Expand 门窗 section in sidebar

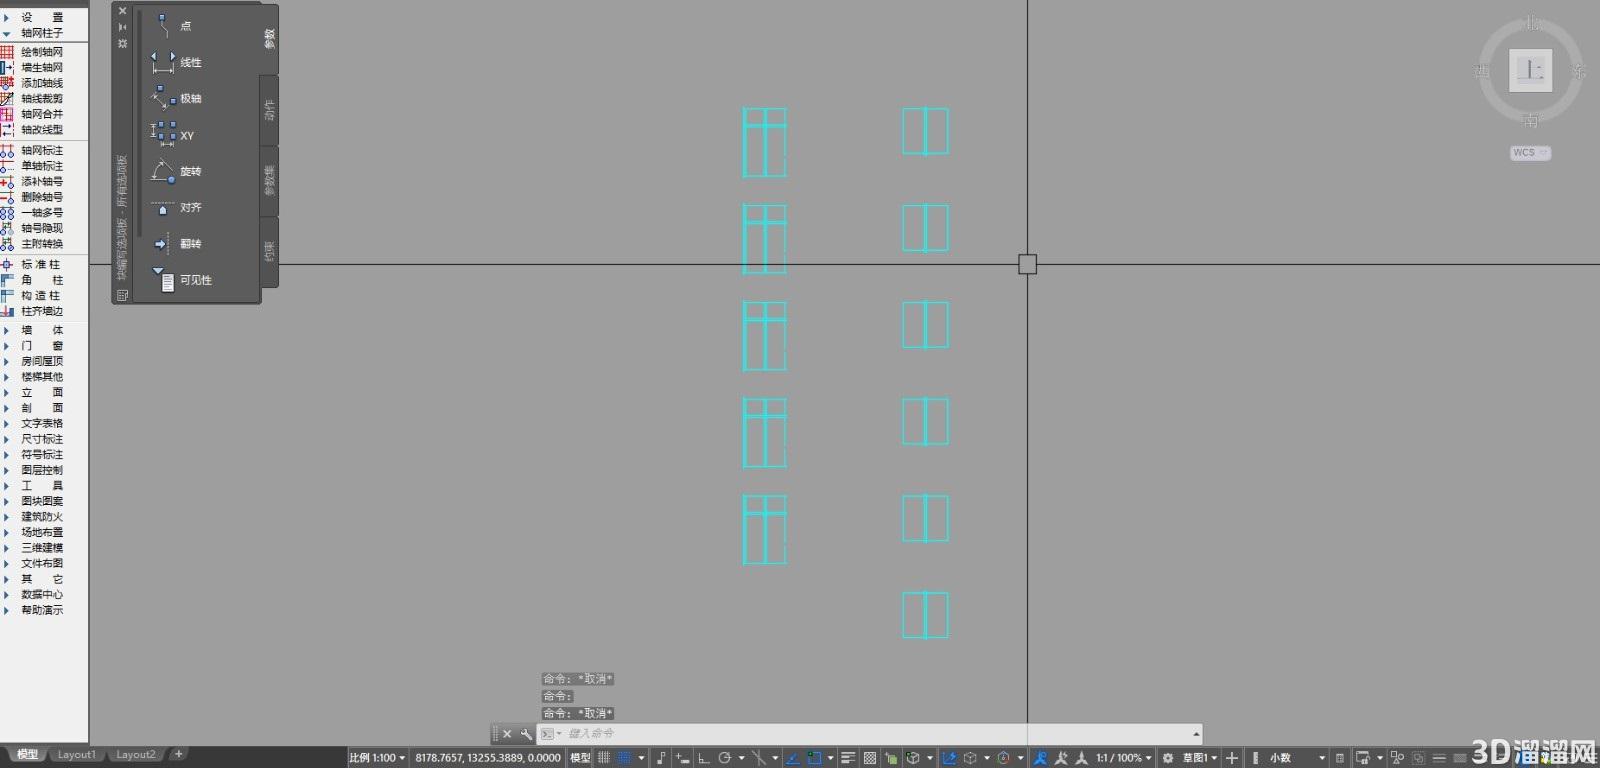34,345
